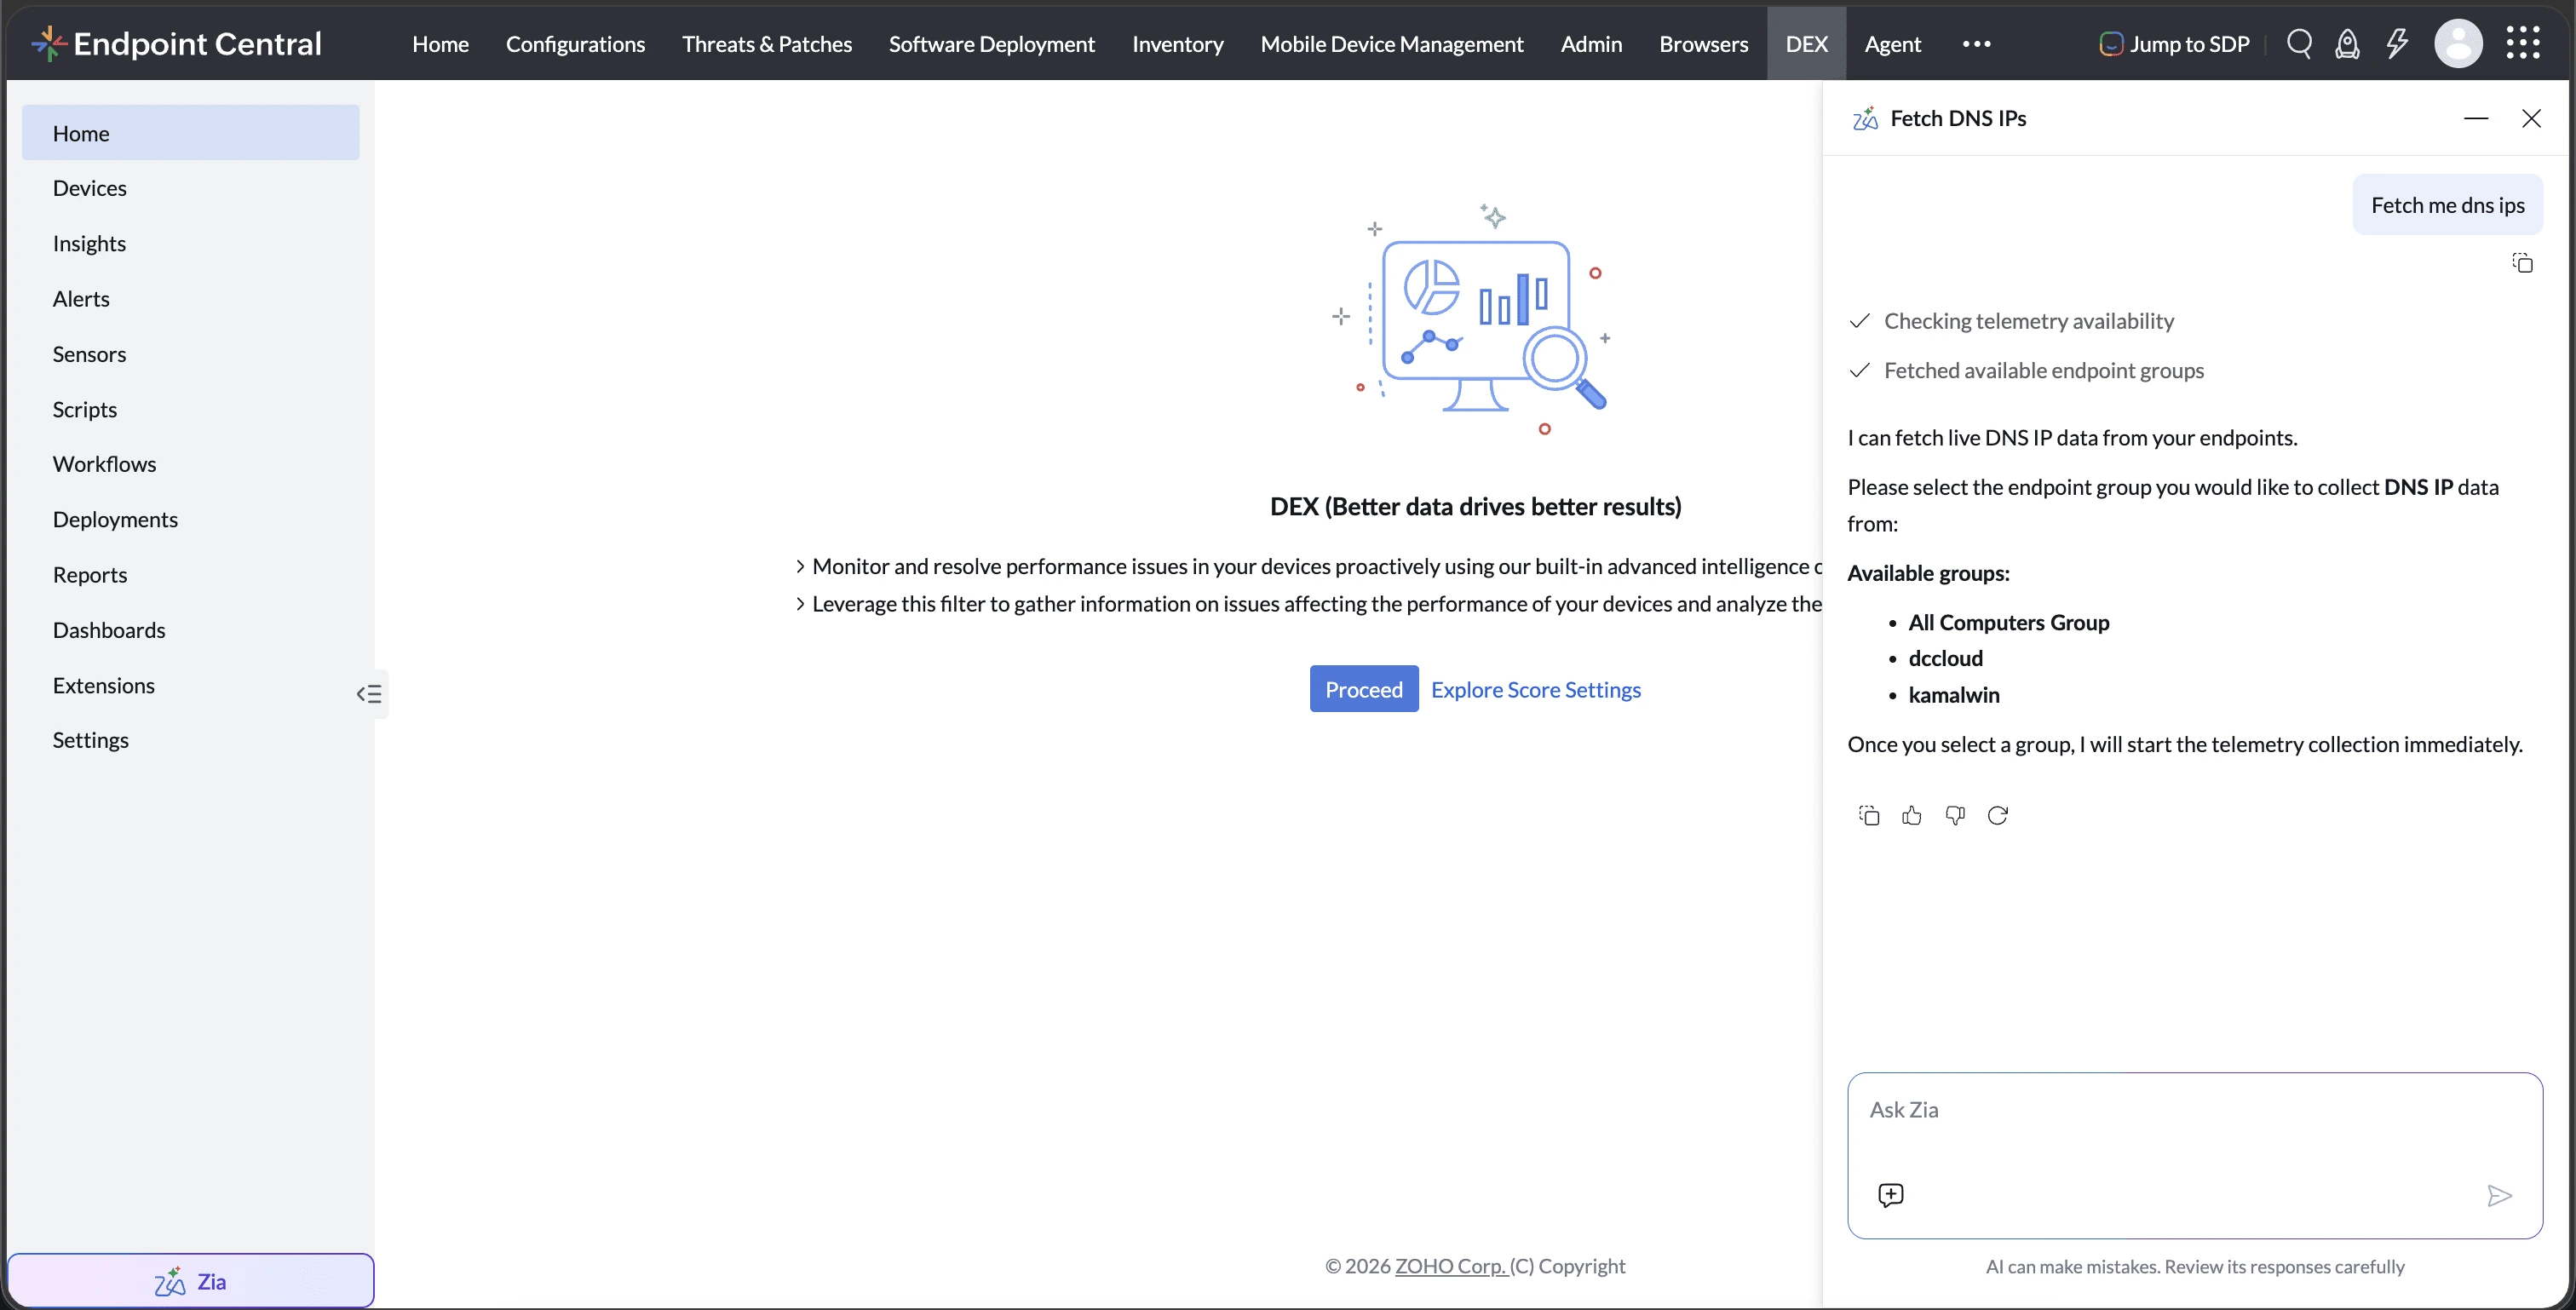The width and height of the screenshot is (2576, 1310).
Task: Click 'All Computers Group' in available groups
Action: 2008,622
